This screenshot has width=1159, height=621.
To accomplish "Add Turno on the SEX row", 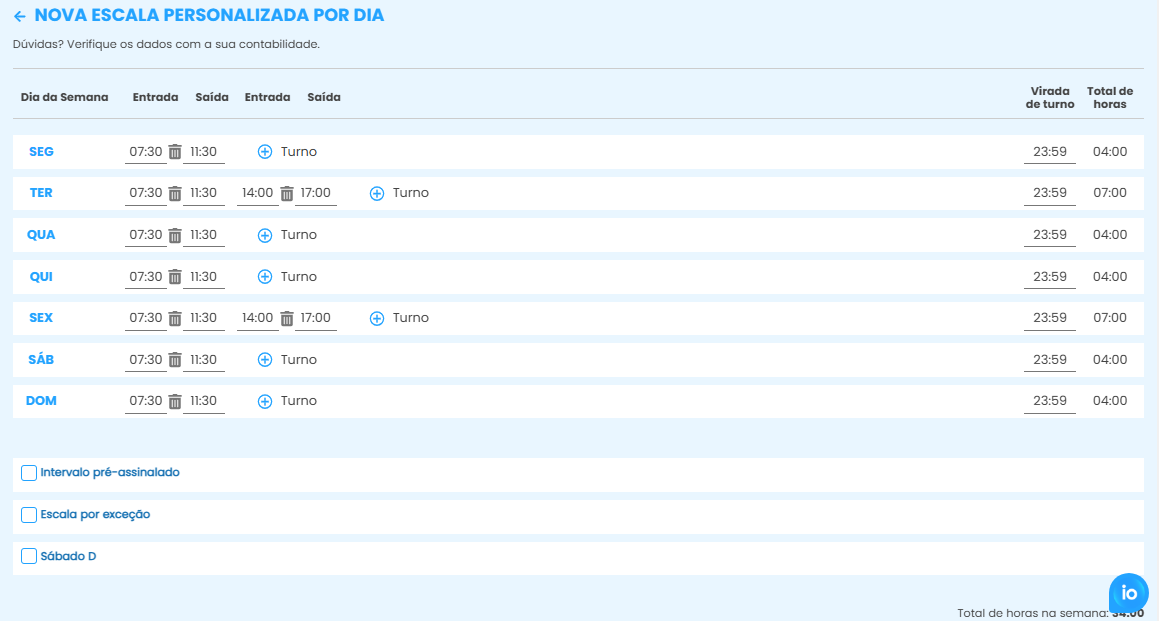I will coord(377,318).
